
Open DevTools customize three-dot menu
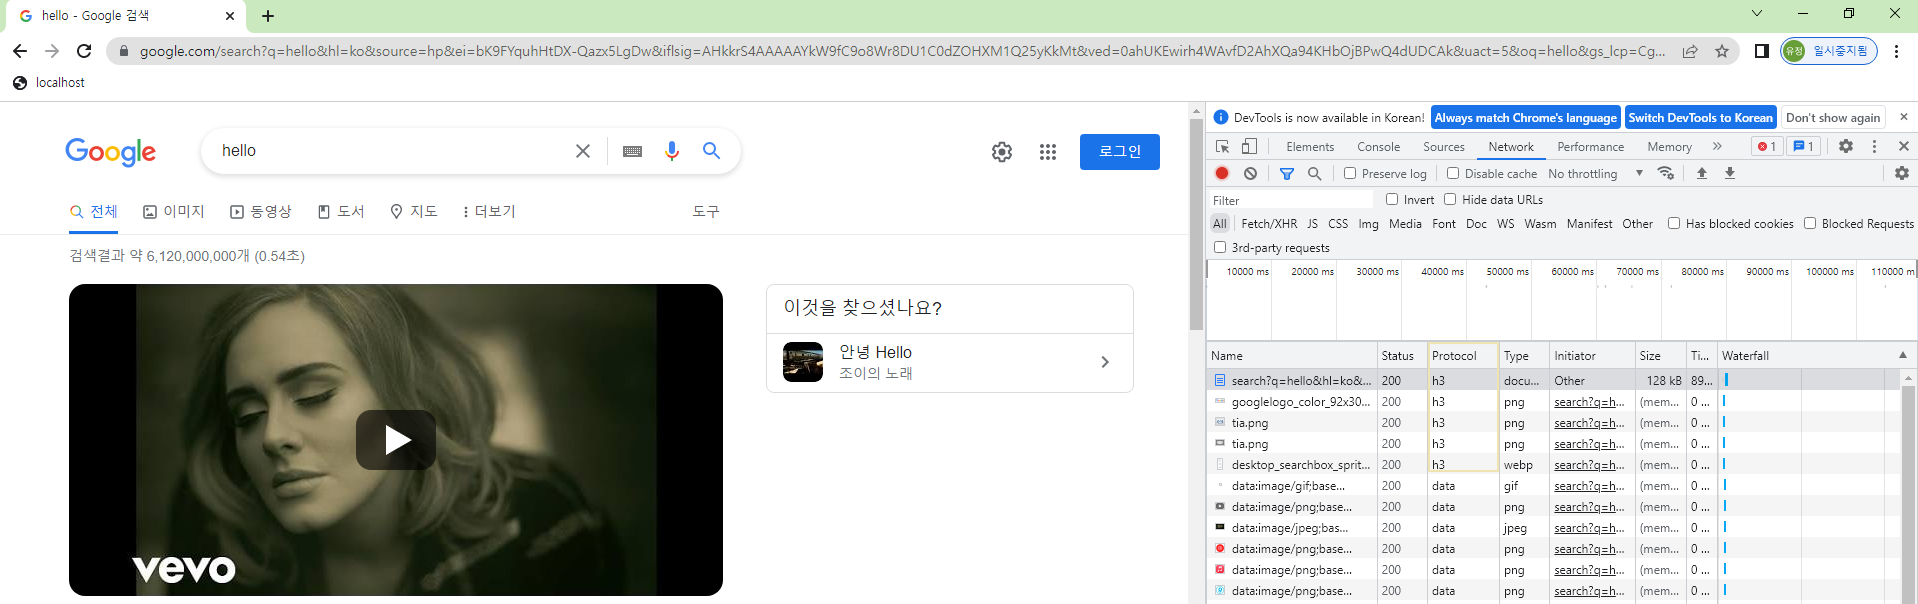[x=1874, y=146]
